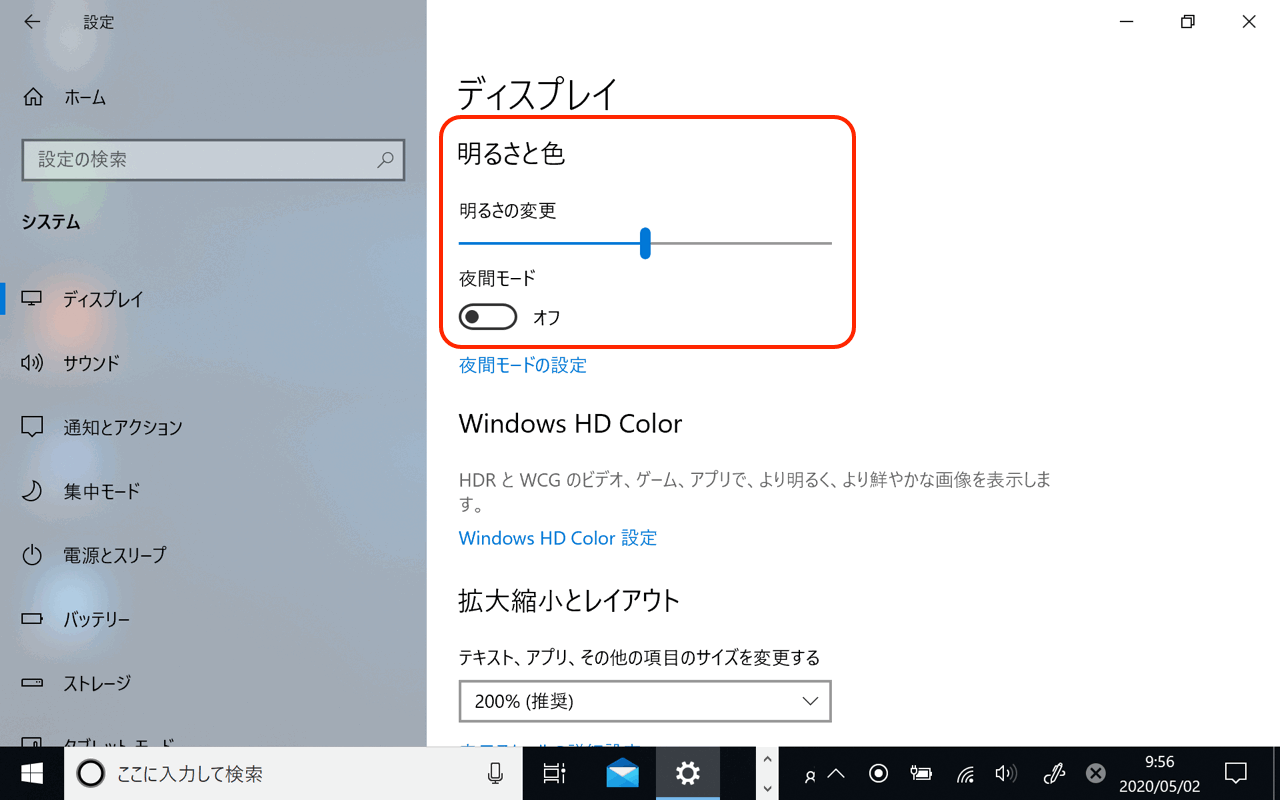Image resolution: width=1280 pixels, height=800 pixels.
Task: Click the 夜間モードの設定 link
Action: [523, 365]
